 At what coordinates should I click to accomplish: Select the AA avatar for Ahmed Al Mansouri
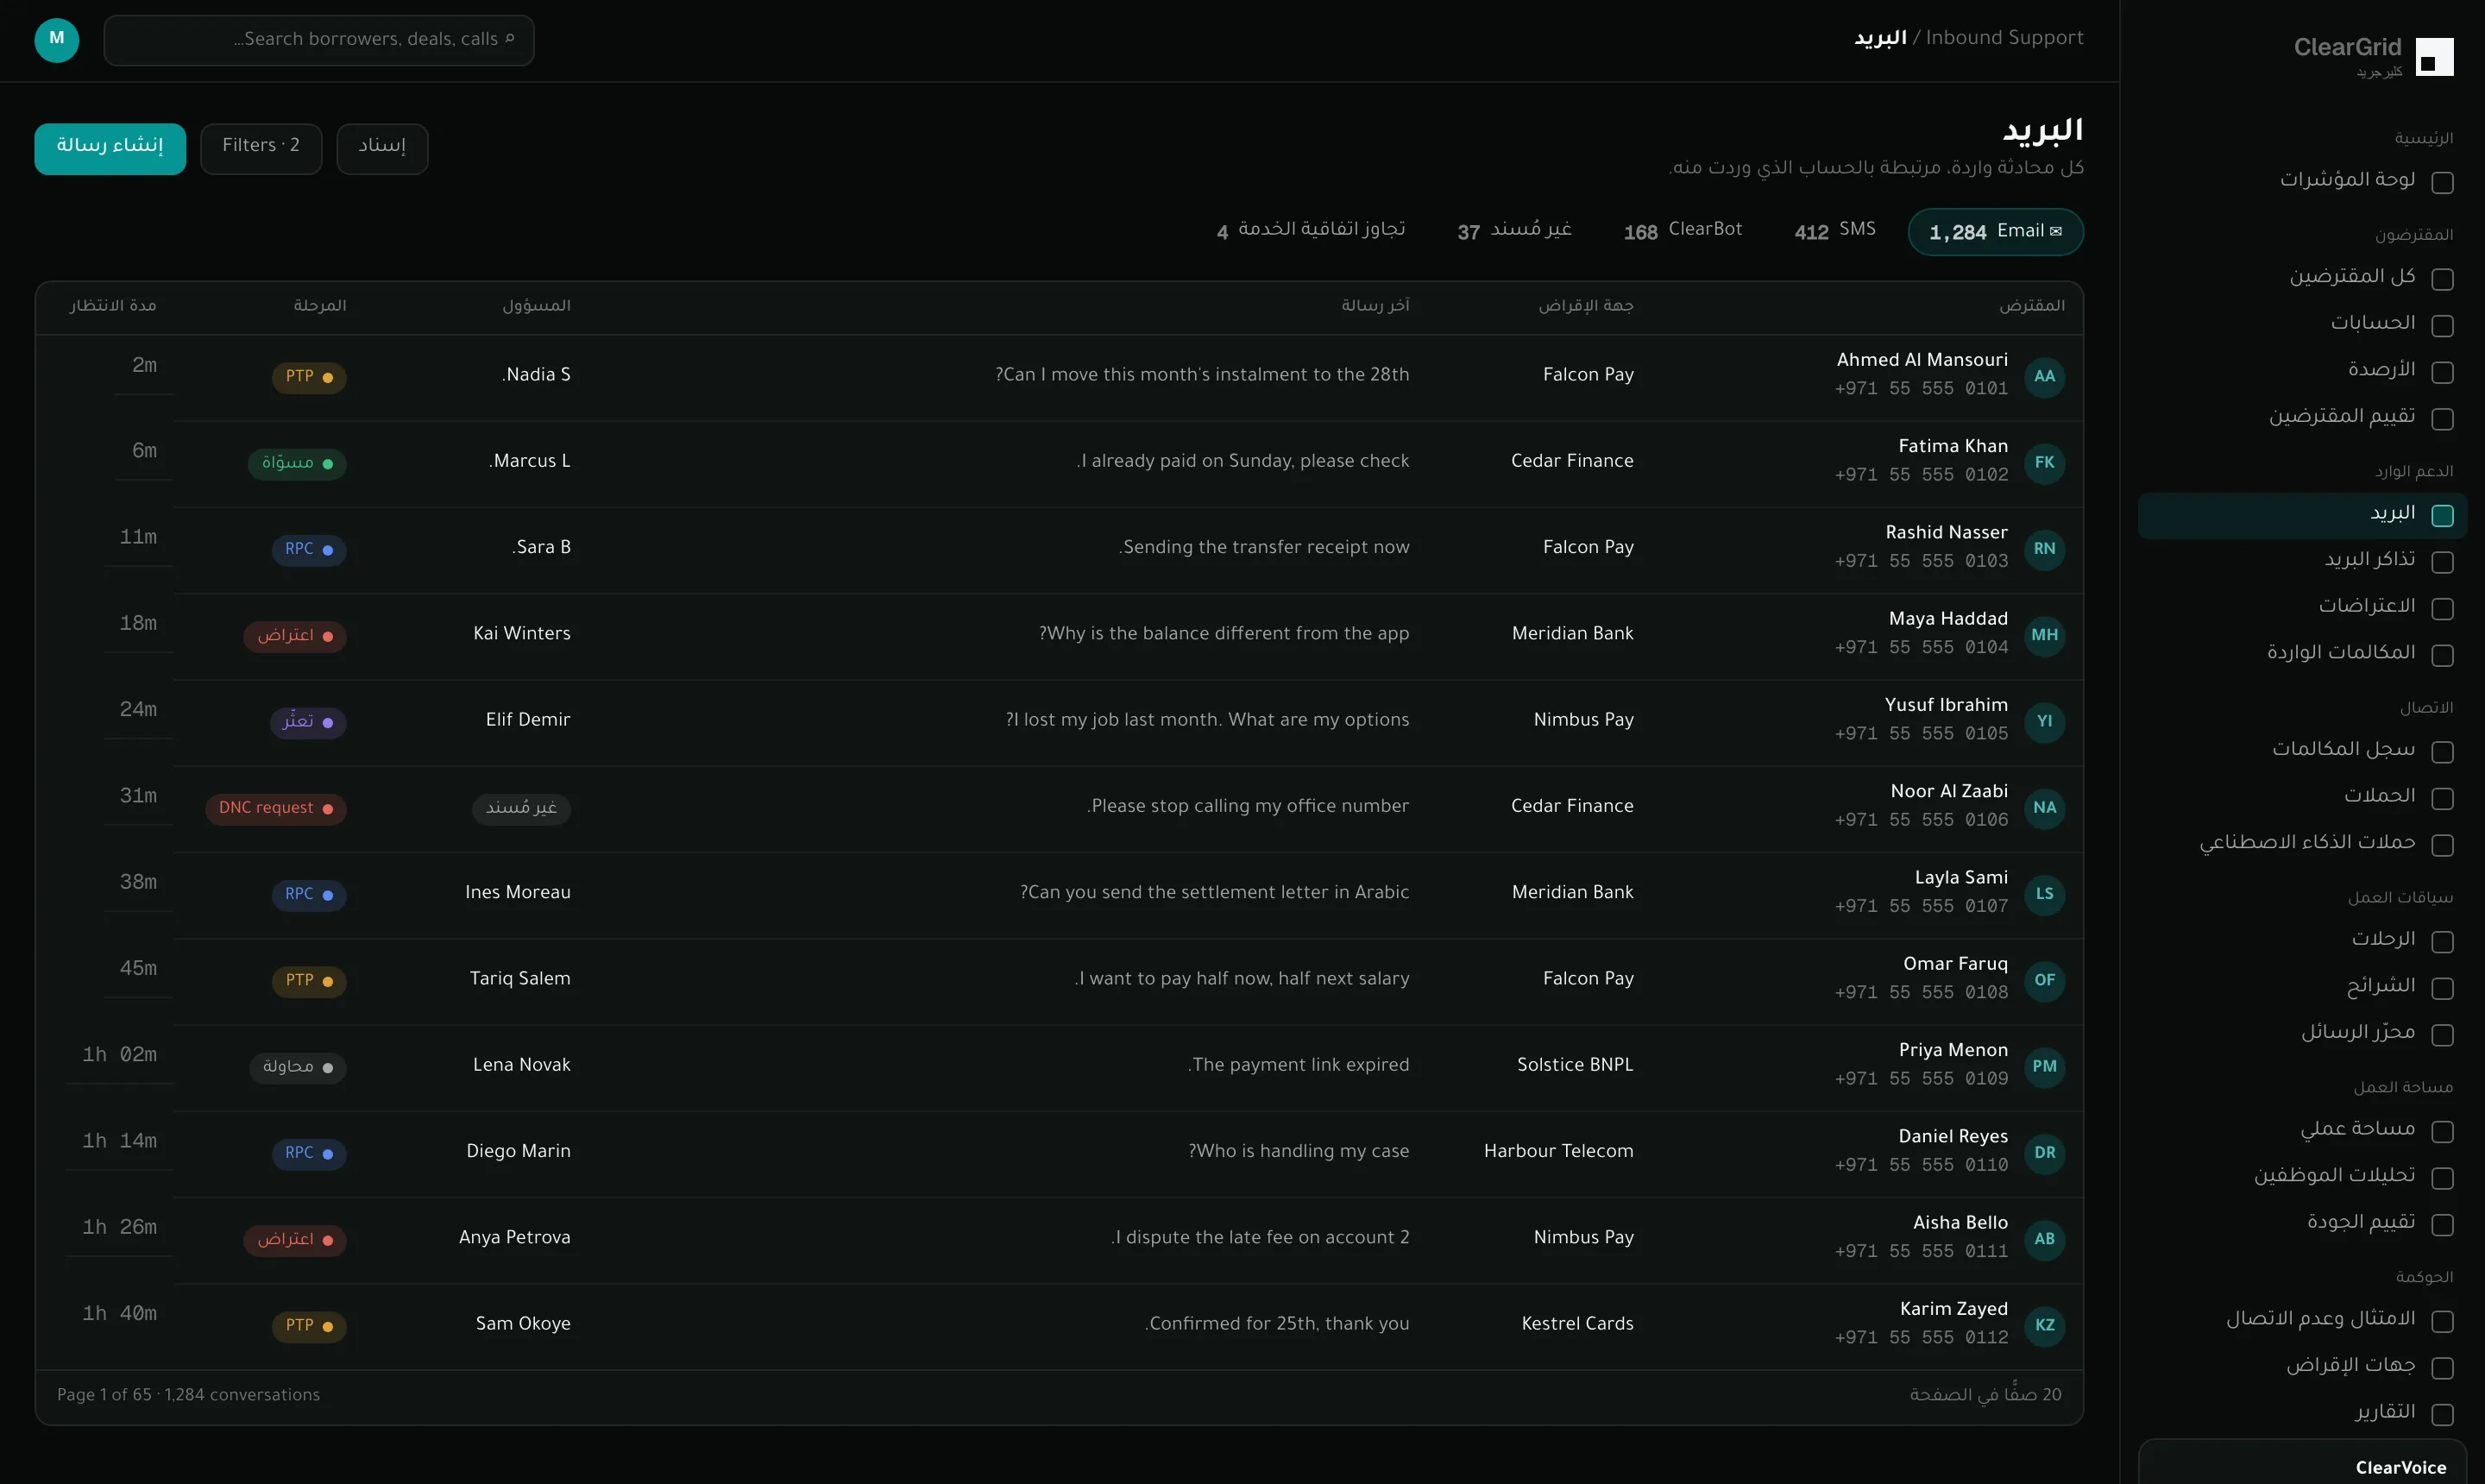tap(2044, 377)
